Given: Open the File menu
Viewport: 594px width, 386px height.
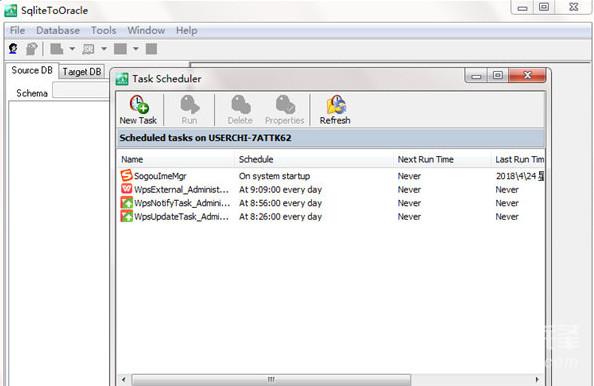Looking at the screenshot, I should [17, 30].
